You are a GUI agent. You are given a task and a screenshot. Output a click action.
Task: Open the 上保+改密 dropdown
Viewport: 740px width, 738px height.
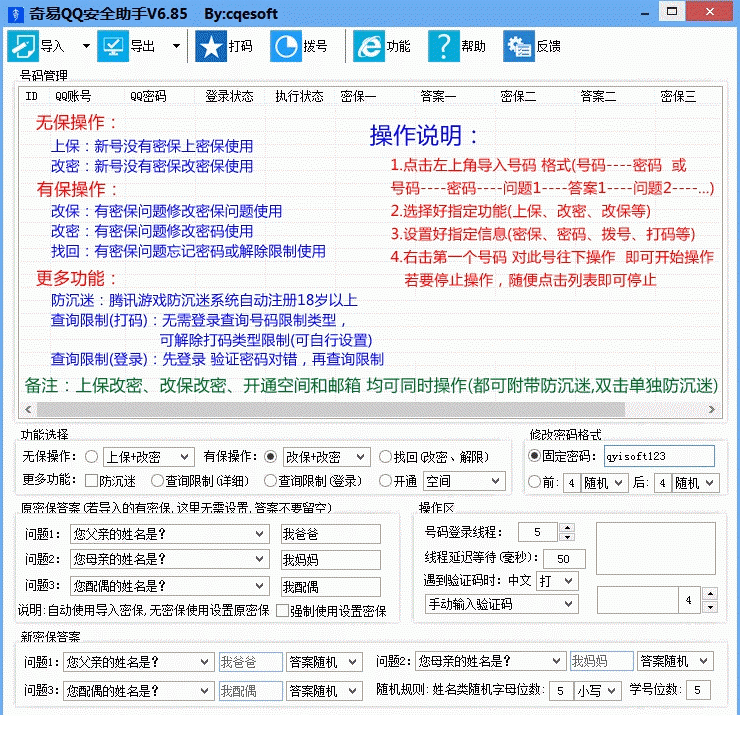click(149, 457)
